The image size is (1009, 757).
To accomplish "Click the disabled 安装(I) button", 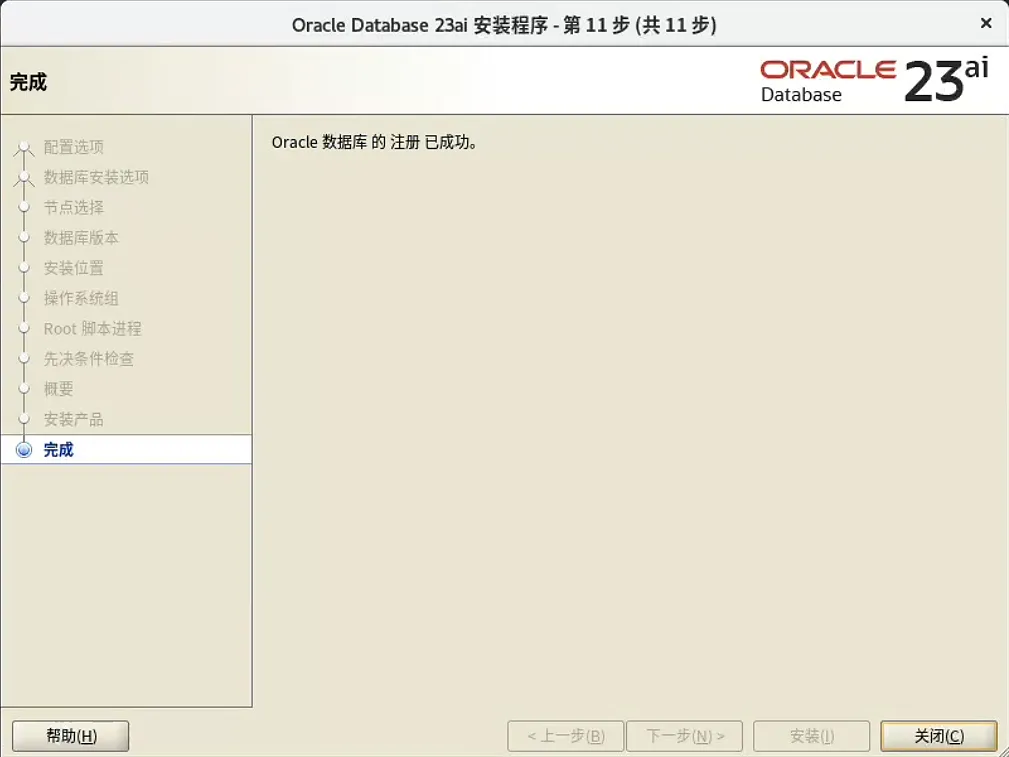I will tap(811, 736).
